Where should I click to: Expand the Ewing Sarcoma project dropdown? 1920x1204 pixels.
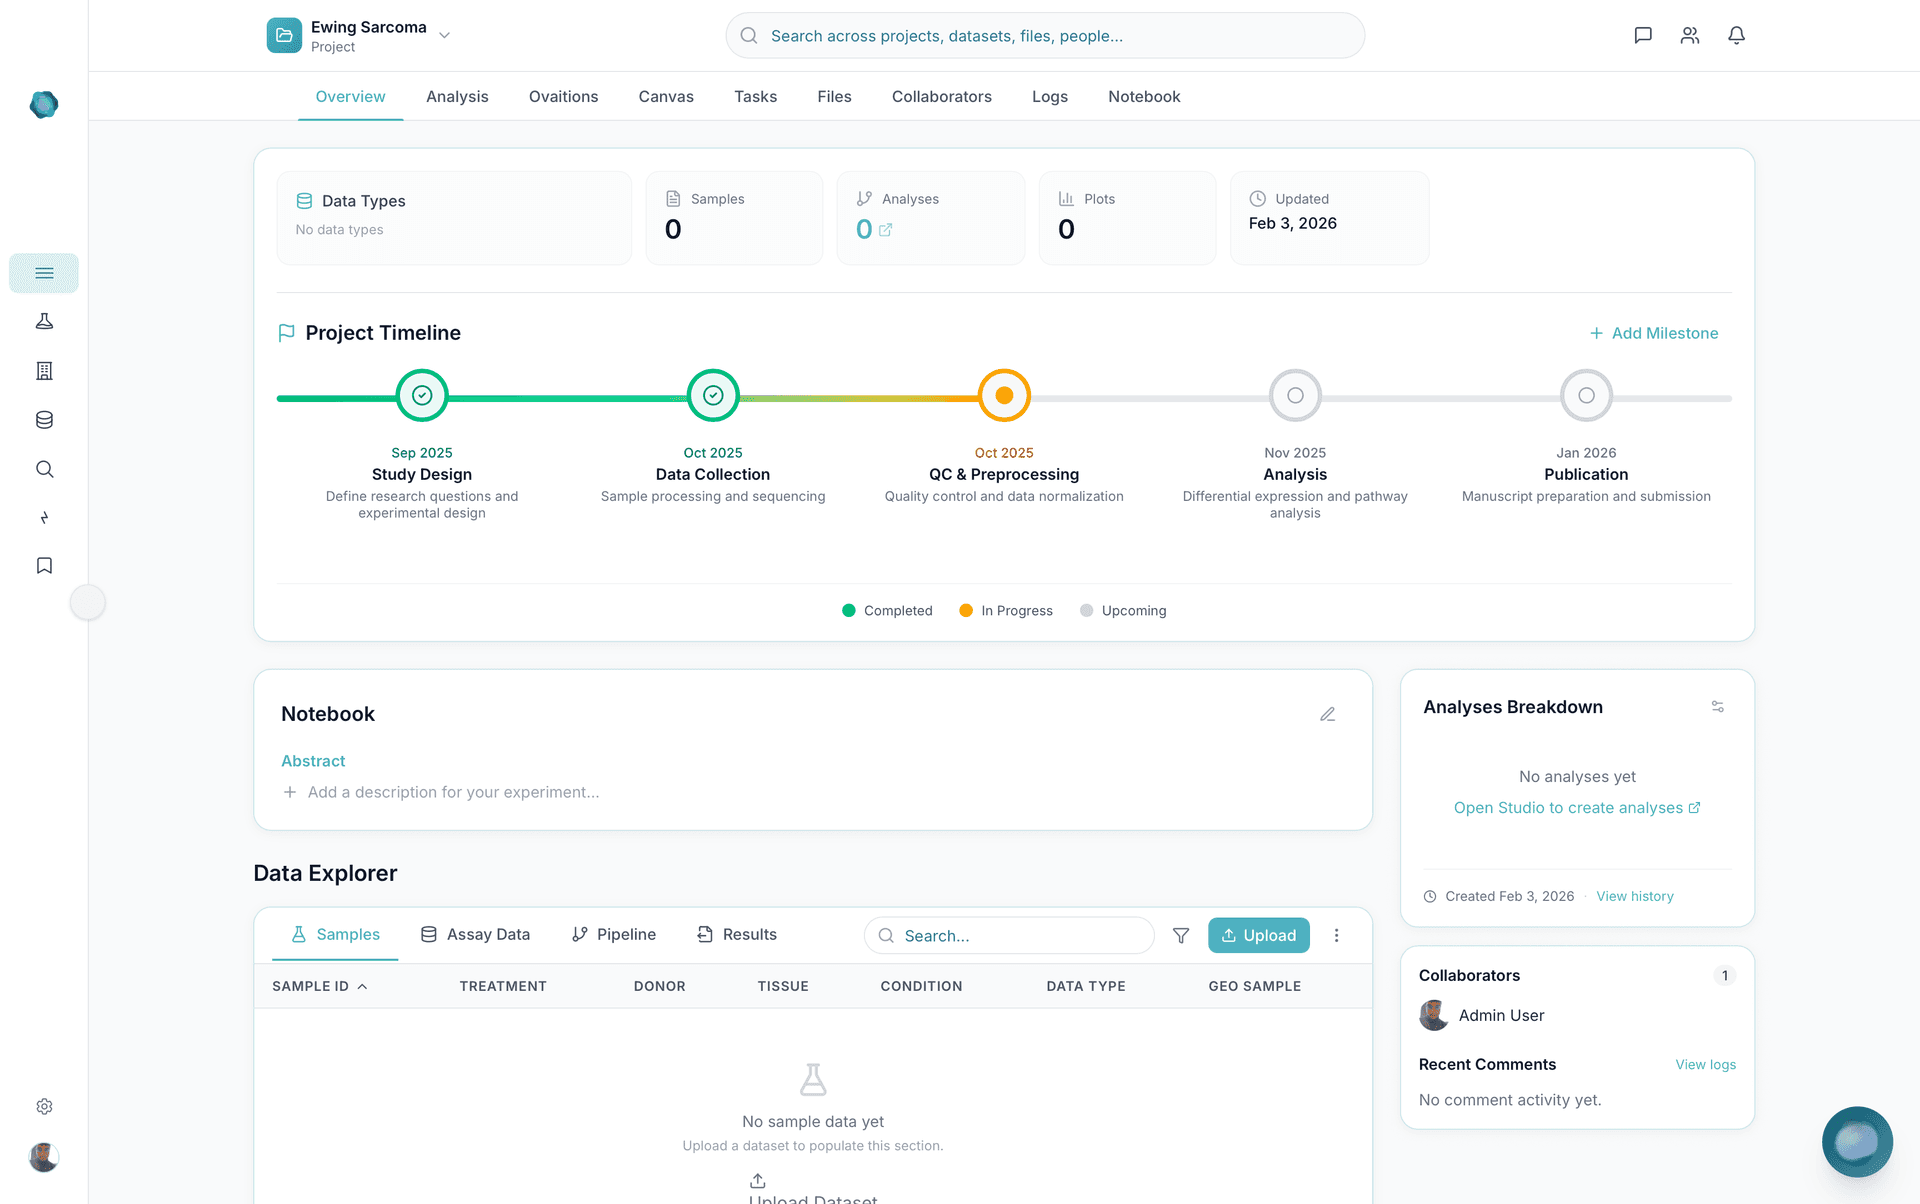(445, 35)
